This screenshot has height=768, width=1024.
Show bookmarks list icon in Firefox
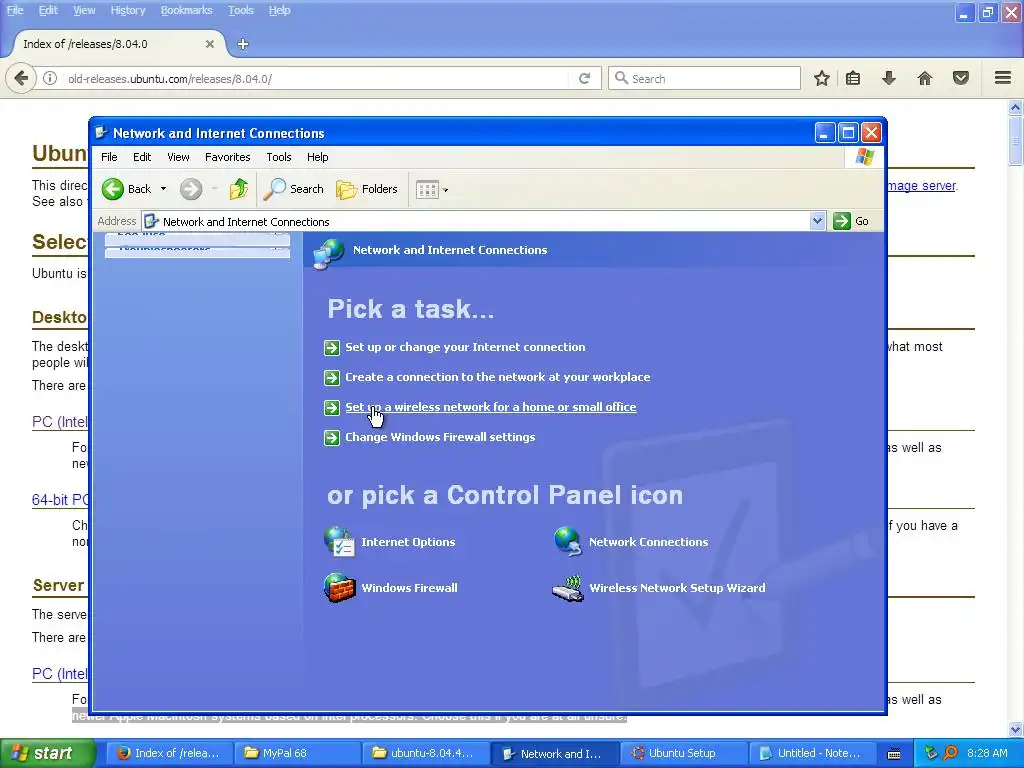pos(853,79)
